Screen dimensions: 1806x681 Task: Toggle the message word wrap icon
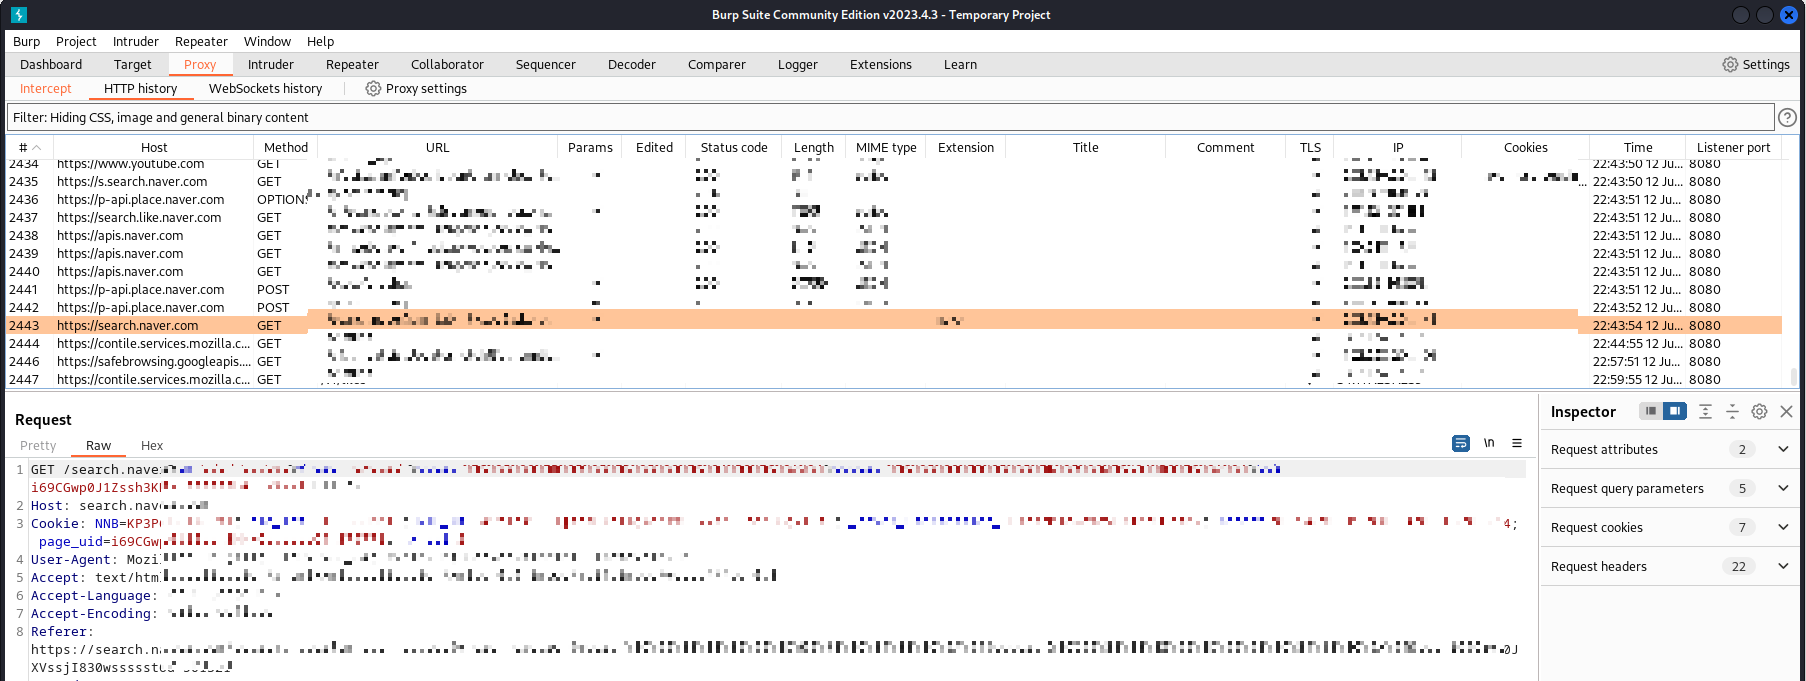(1461, 443)
